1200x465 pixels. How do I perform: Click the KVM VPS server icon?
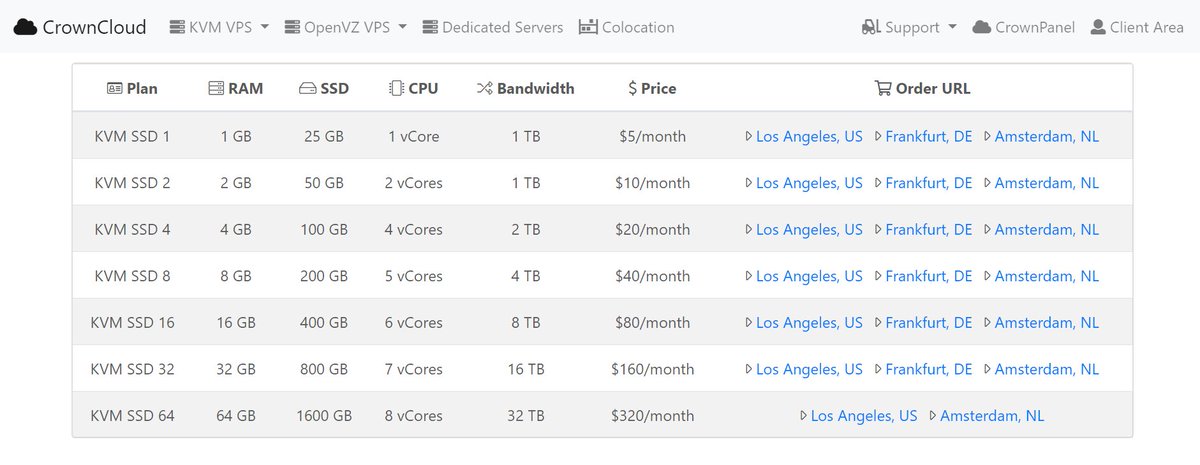tap(177, 27)
